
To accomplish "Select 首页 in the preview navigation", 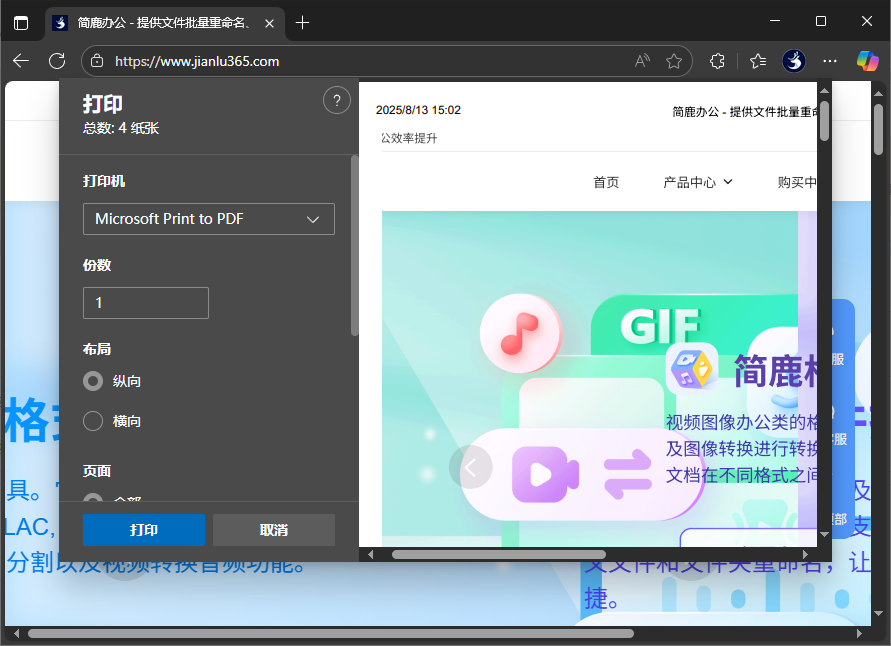I will coord(605,181).
